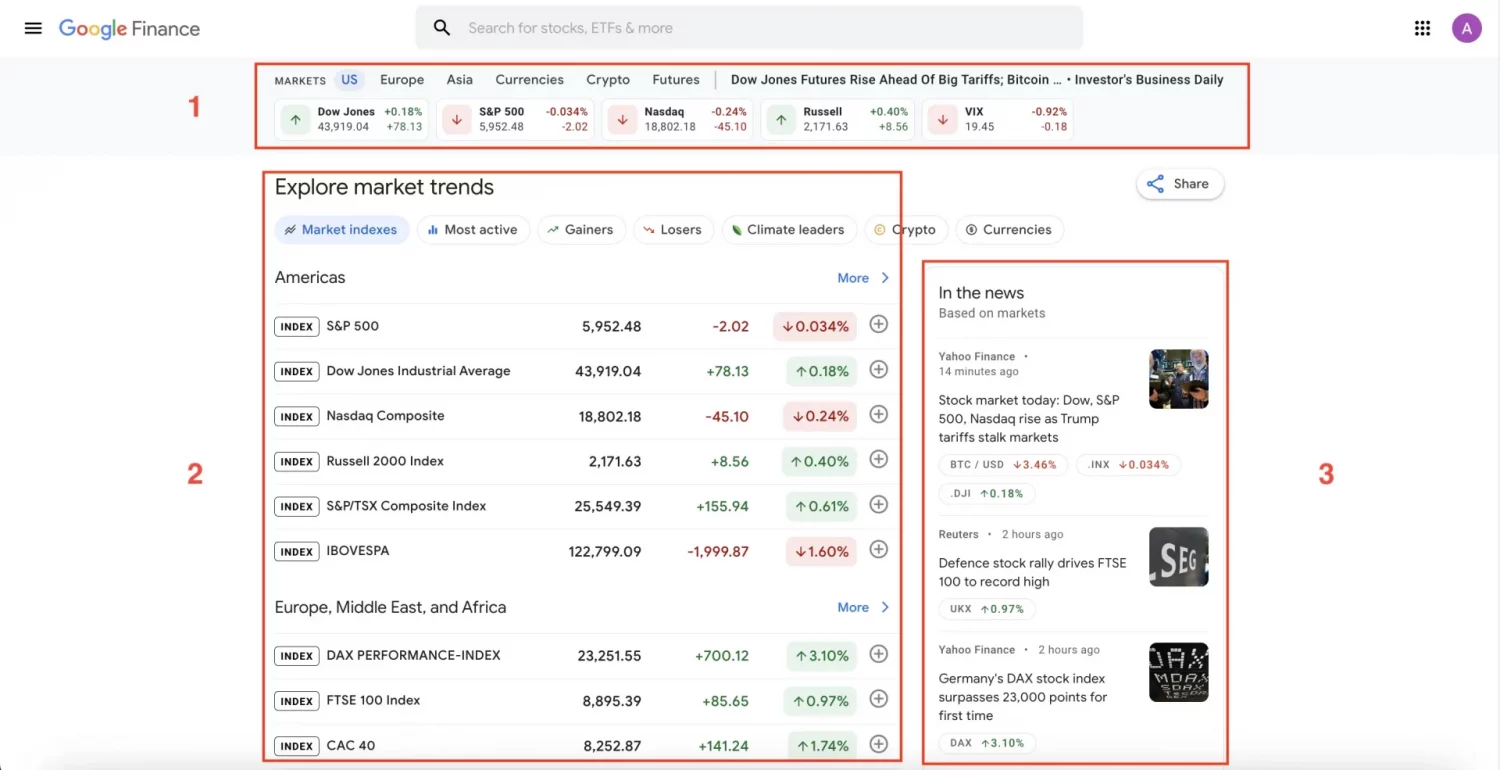1500x770 pixels.
Task: Open the DAX PERFORMANCE-INDEX row
Action: pyautogui.click(x=582, y=656)
